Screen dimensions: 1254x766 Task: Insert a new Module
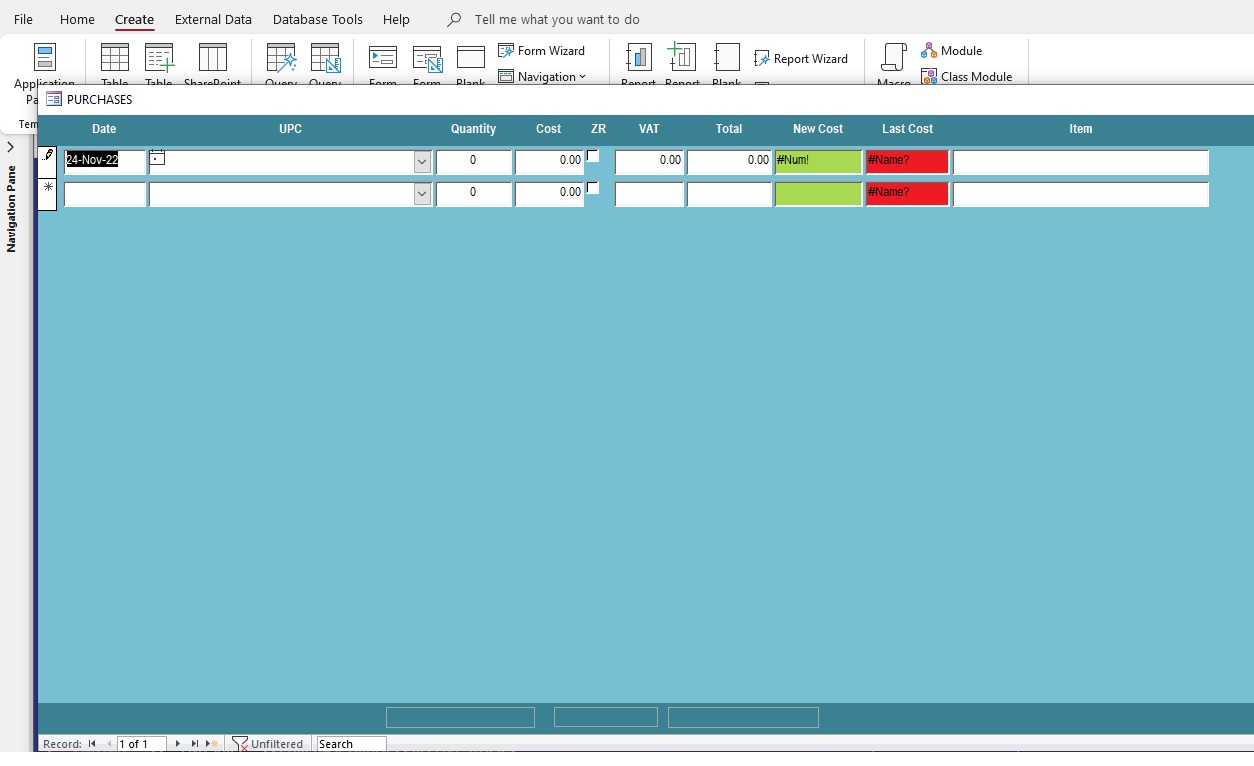point(952,50)
